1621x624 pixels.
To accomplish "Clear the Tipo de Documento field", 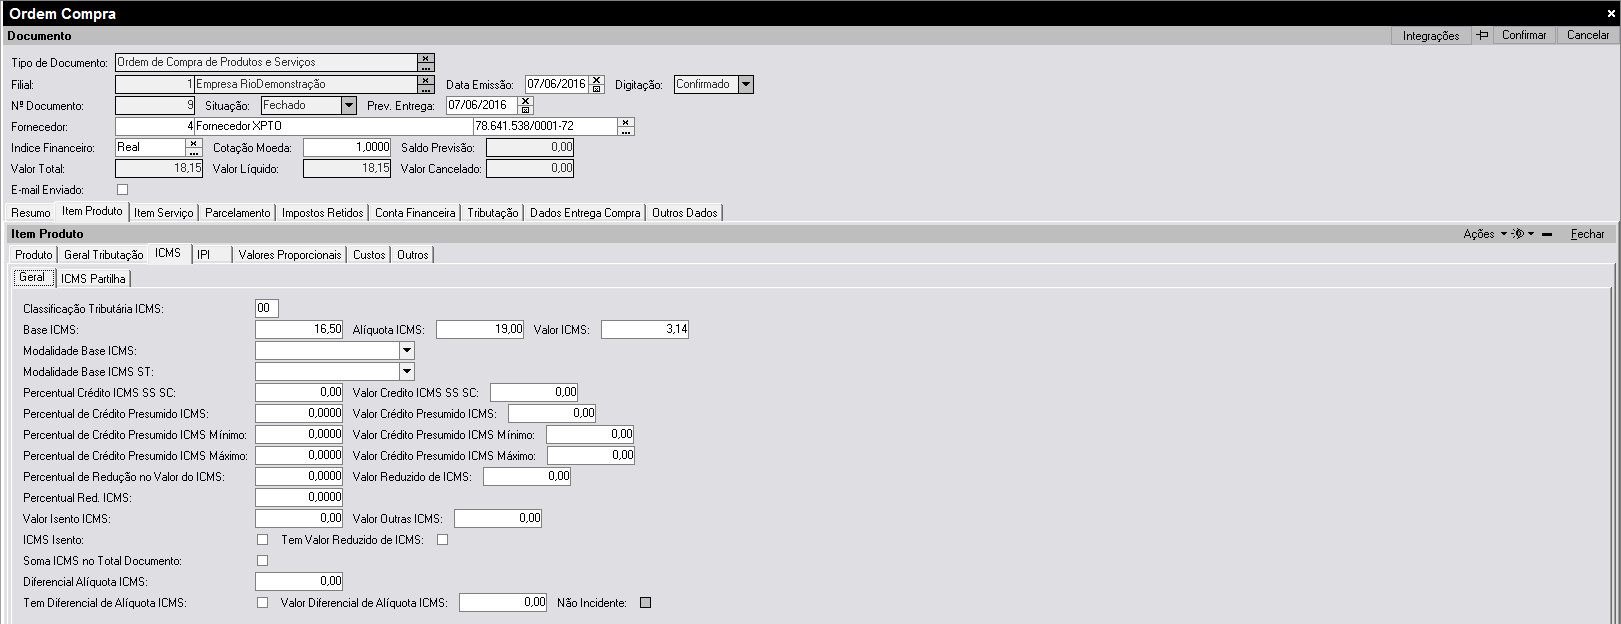I will tap(426, 58).
